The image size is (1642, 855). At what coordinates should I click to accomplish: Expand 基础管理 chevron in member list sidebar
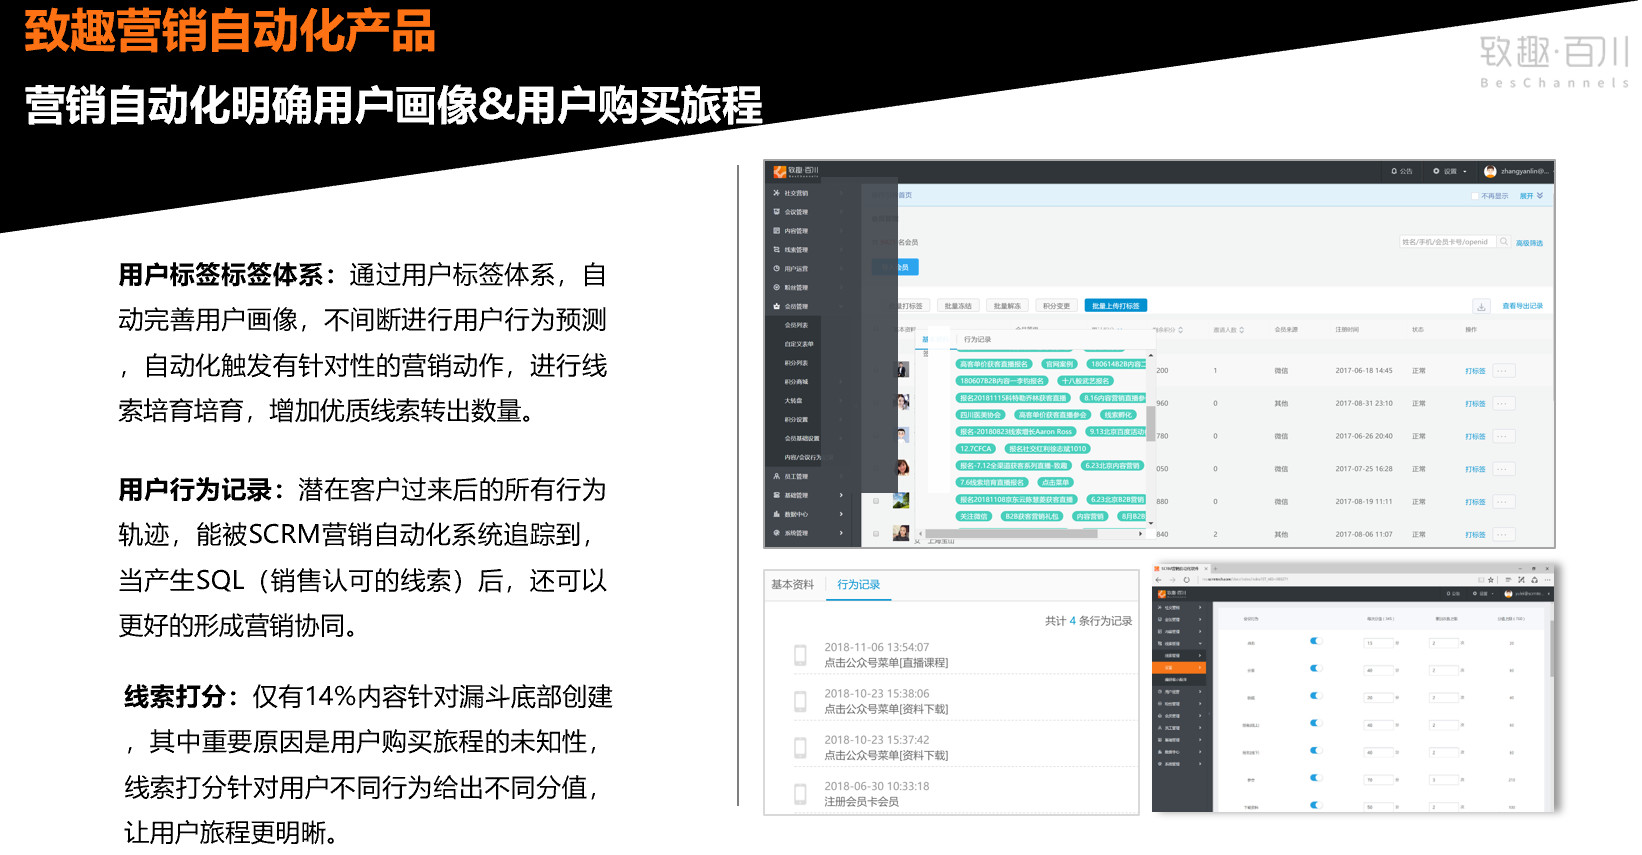click(841, 495)
